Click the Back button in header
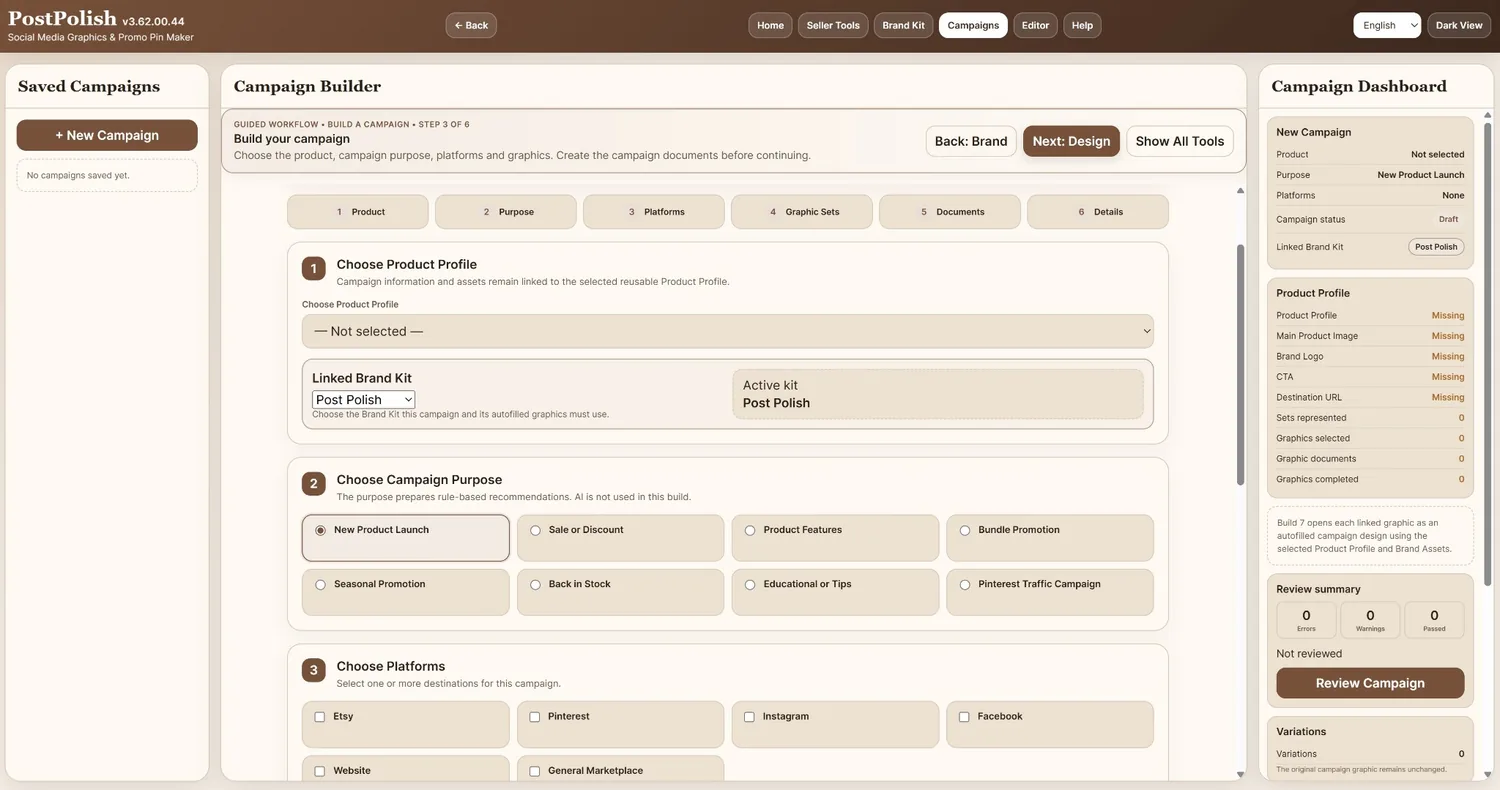This screenshot has height=790, width=1500. tap(471, 25)
